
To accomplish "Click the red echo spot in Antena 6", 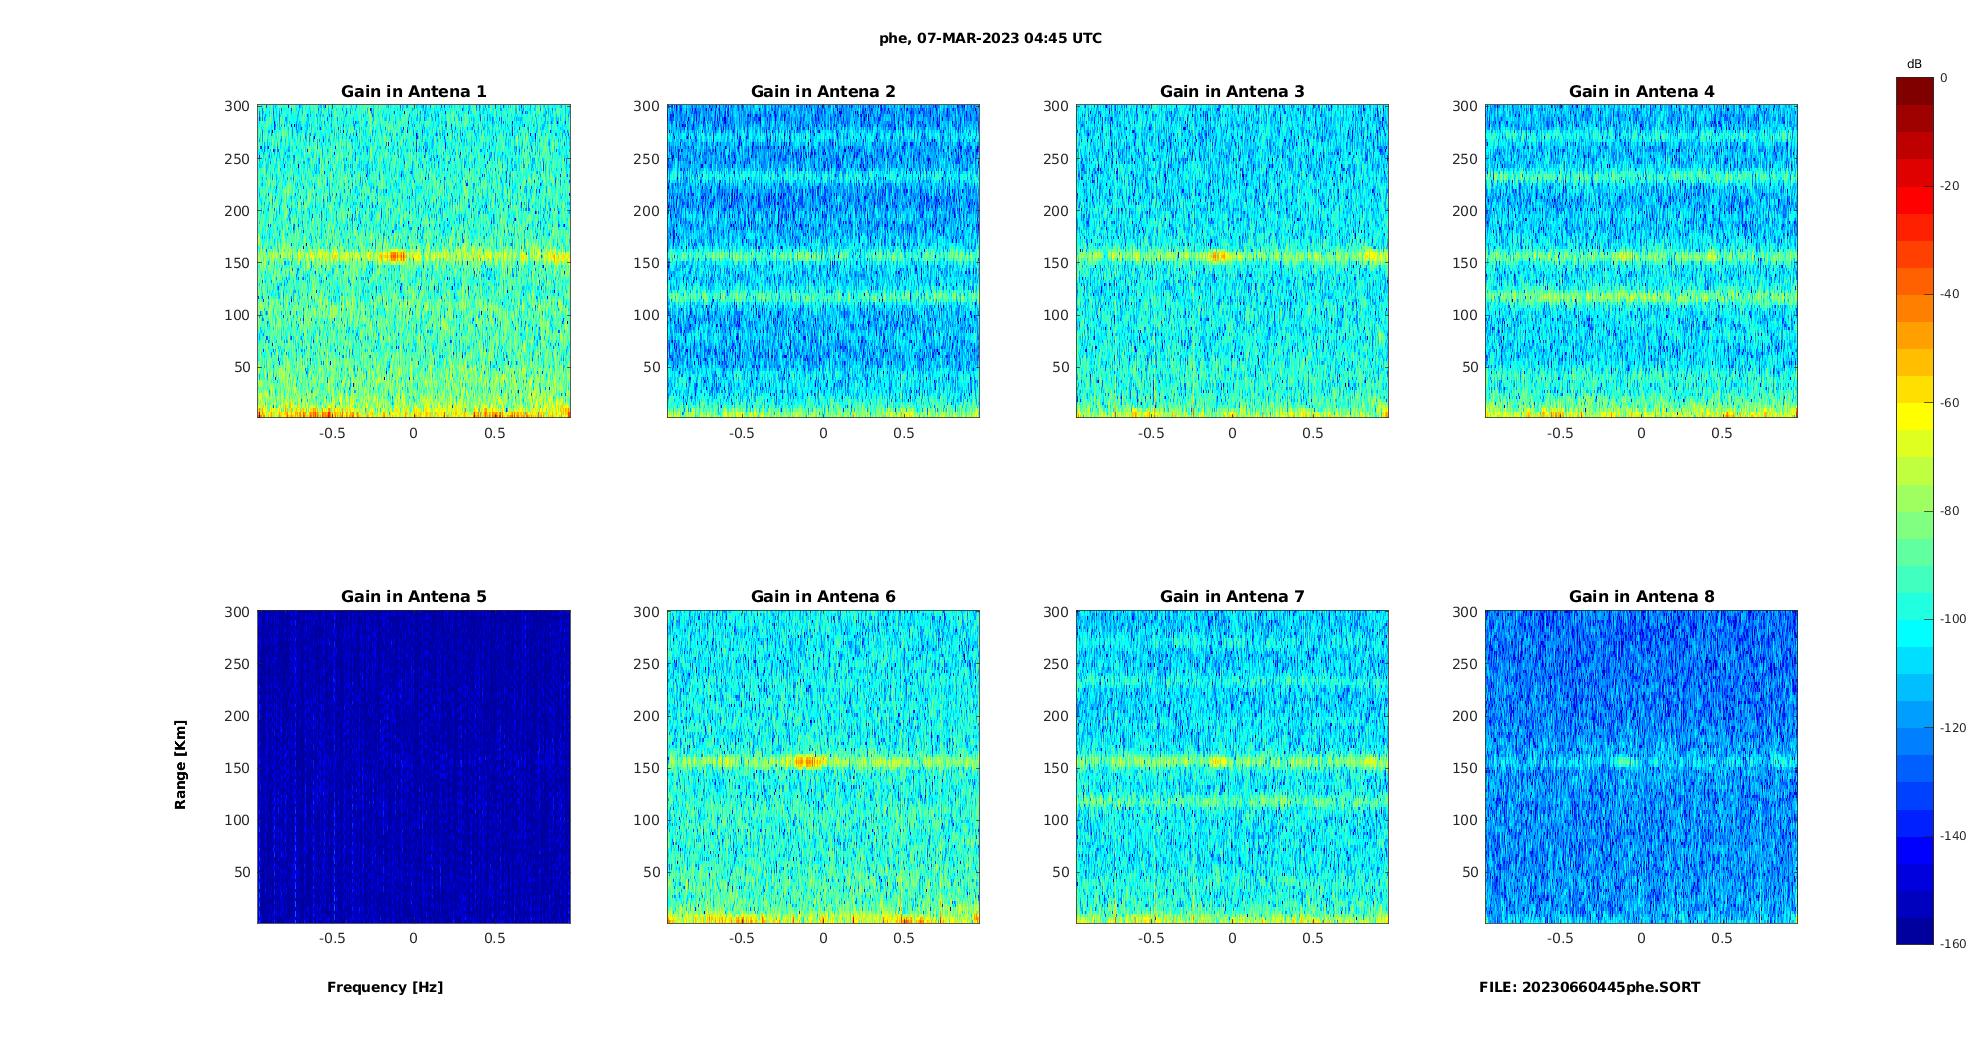I will coord(806,761).
